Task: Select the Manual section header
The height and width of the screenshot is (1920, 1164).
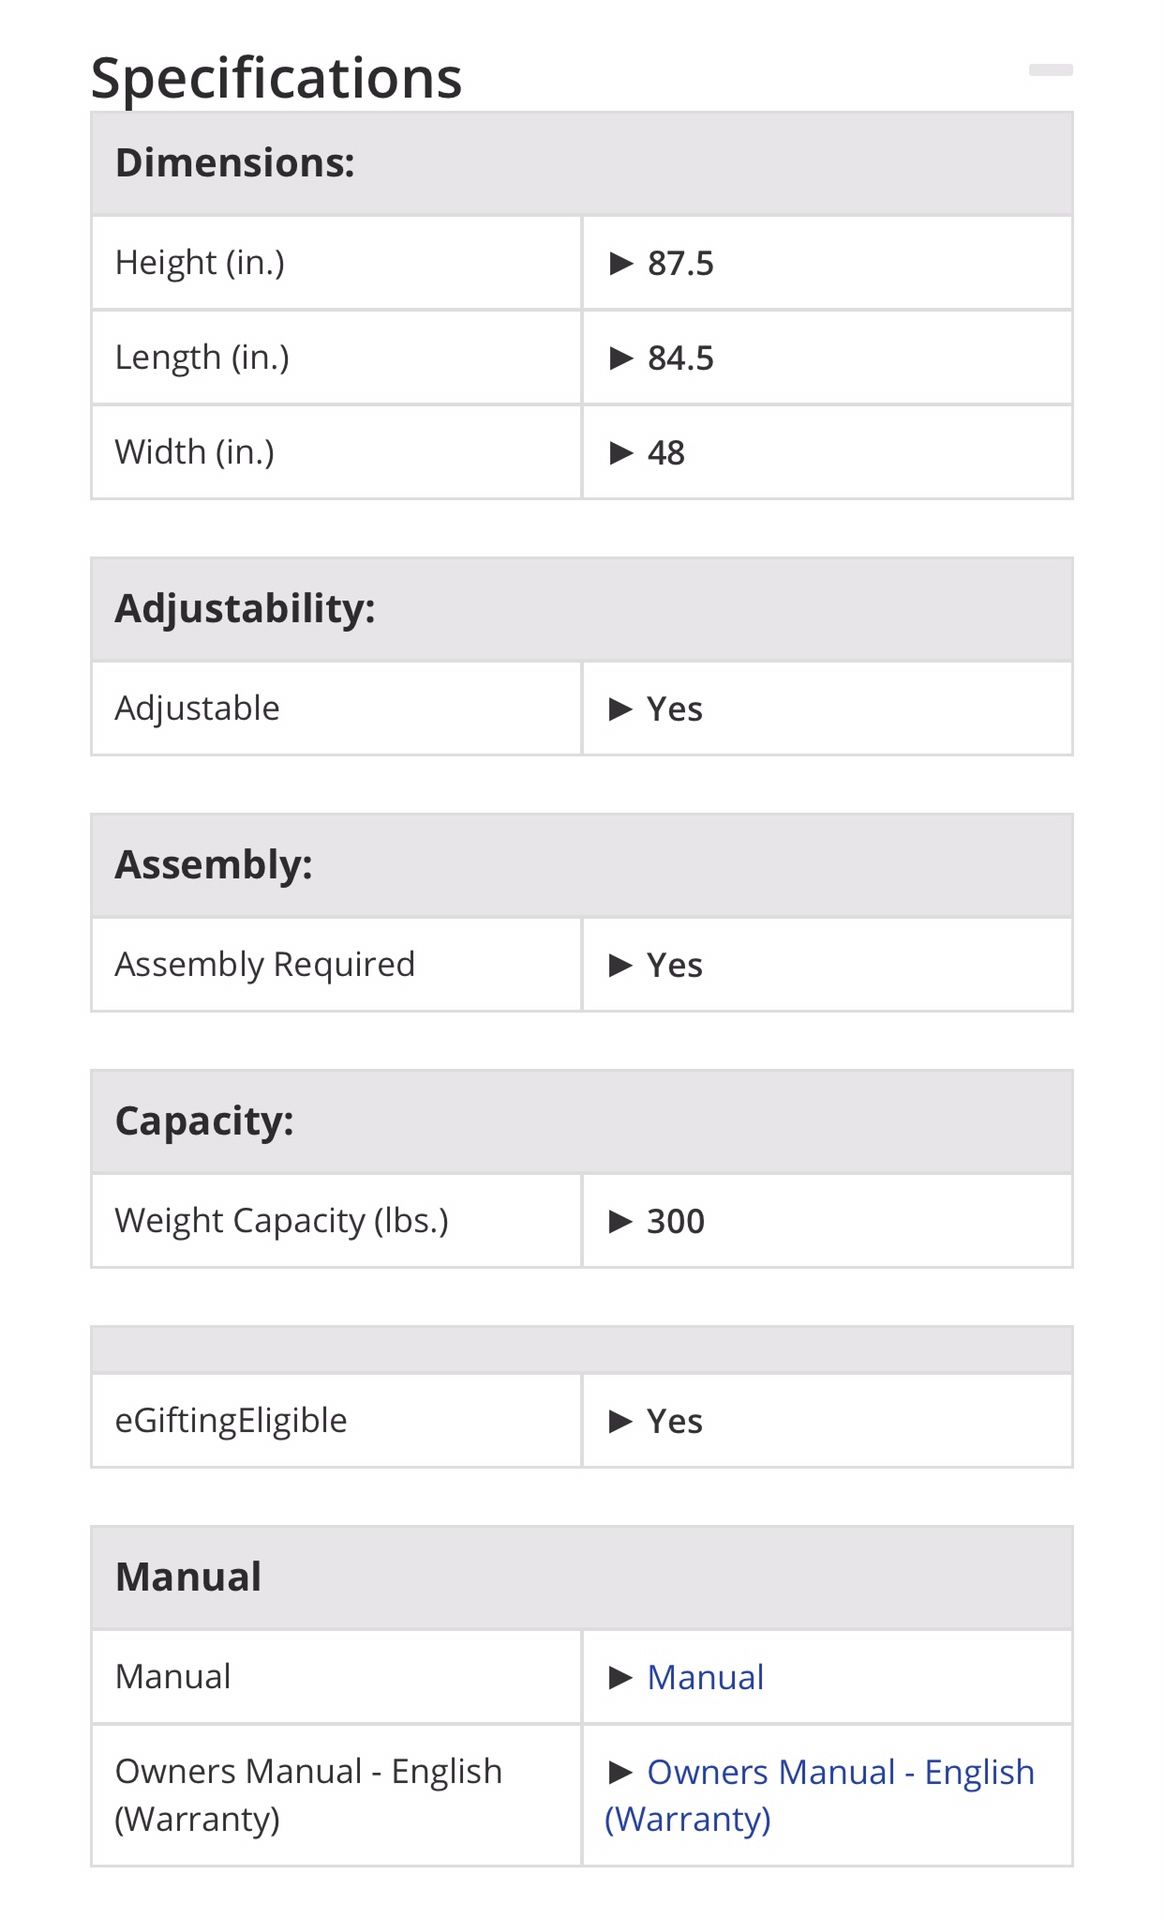Action: (x=582, y=1577)
